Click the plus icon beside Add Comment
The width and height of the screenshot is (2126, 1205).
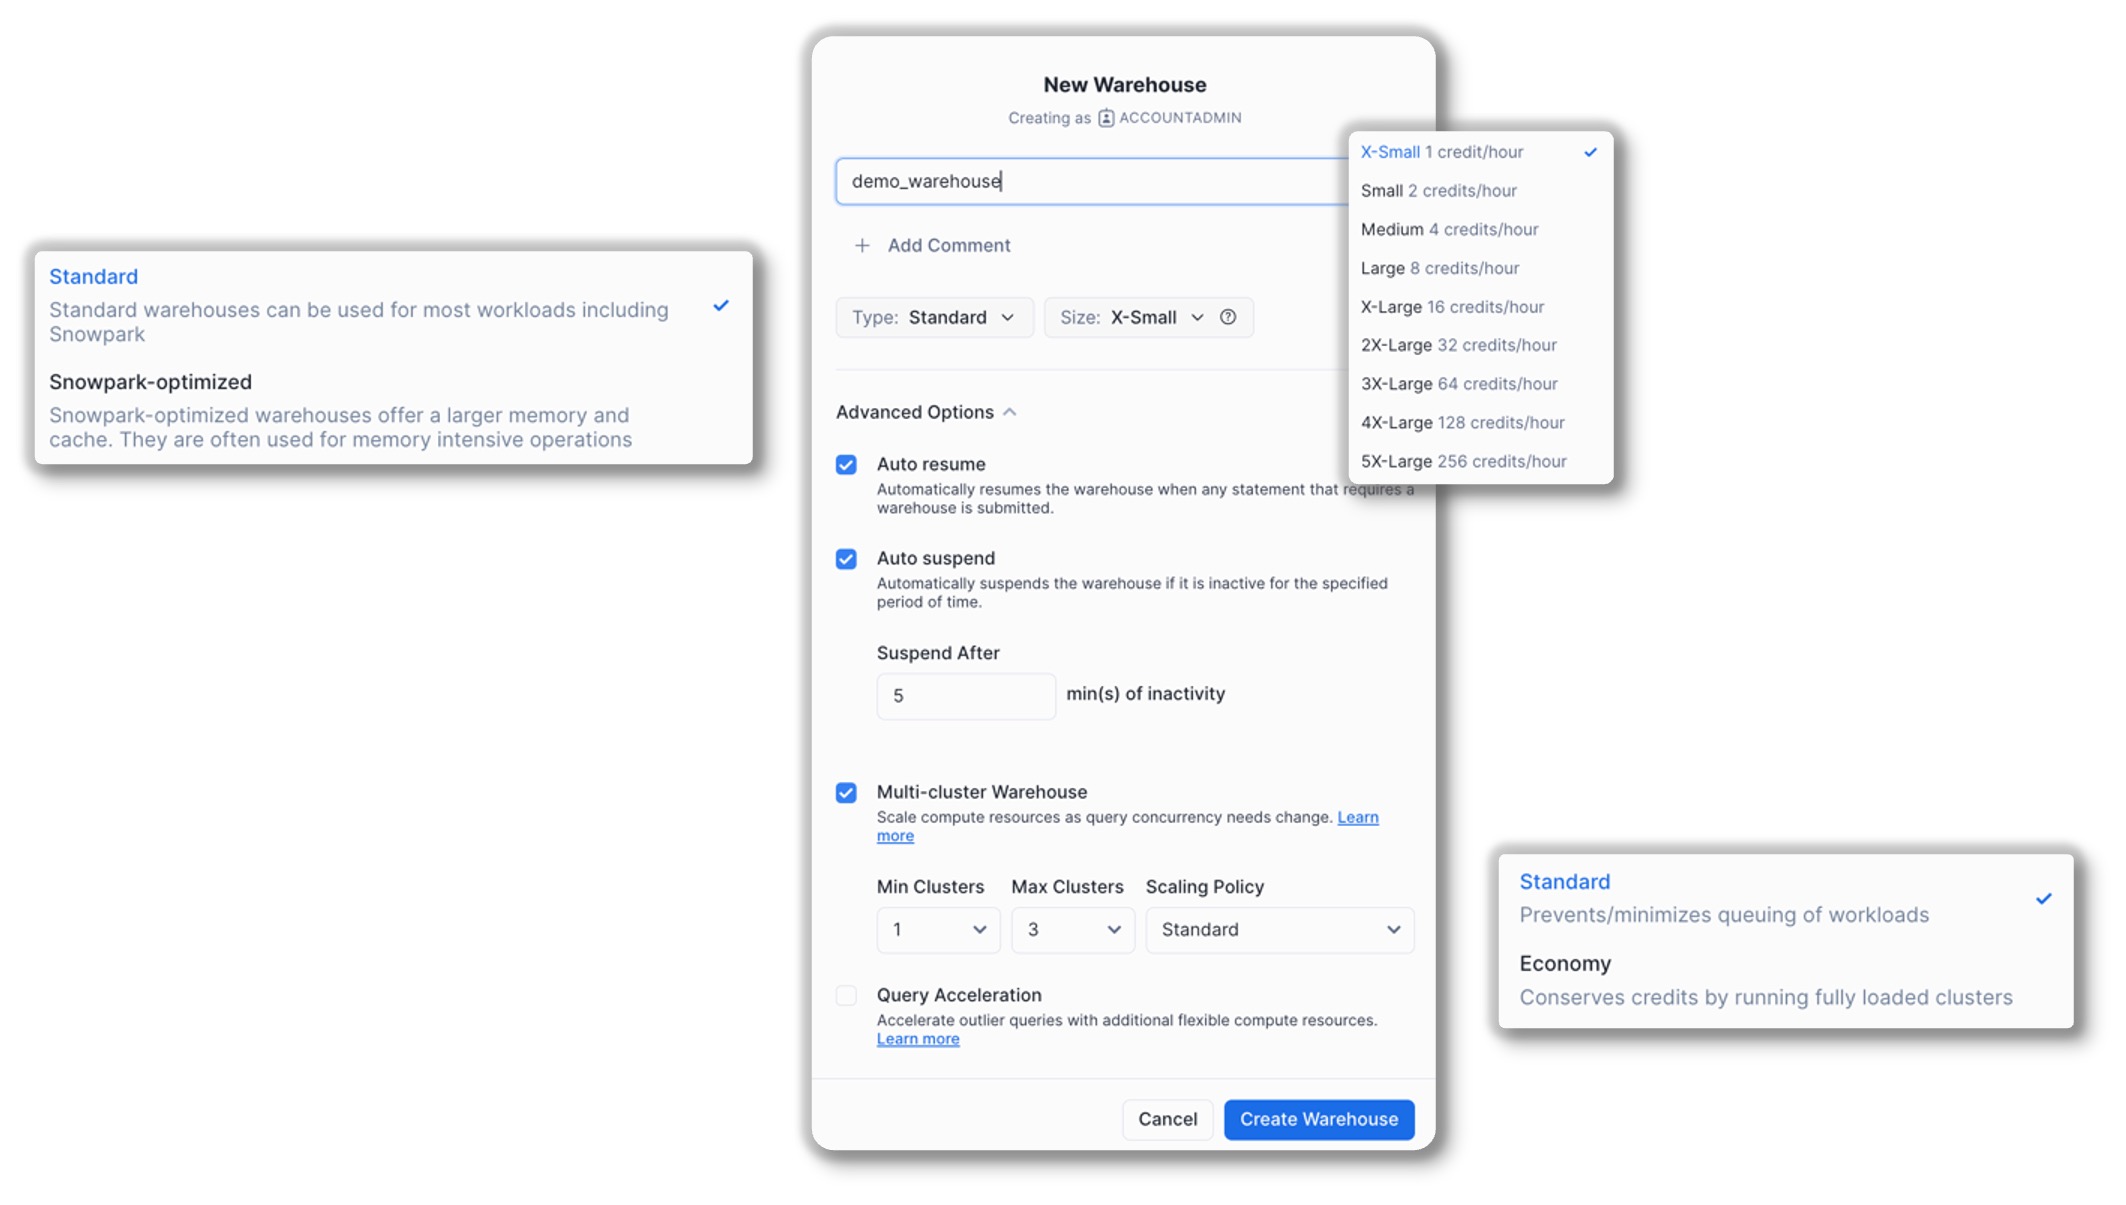click(862, 245)
